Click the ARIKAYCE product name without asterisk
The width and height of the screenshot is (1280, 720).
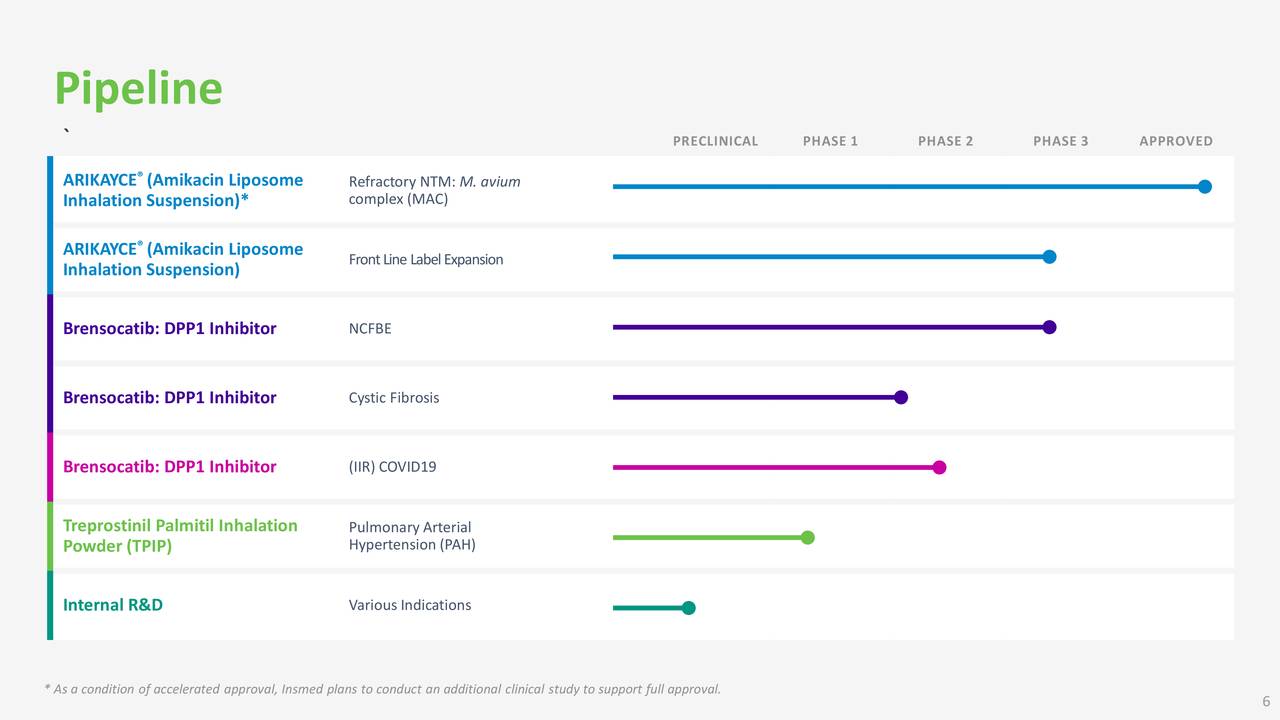point(183,259)
